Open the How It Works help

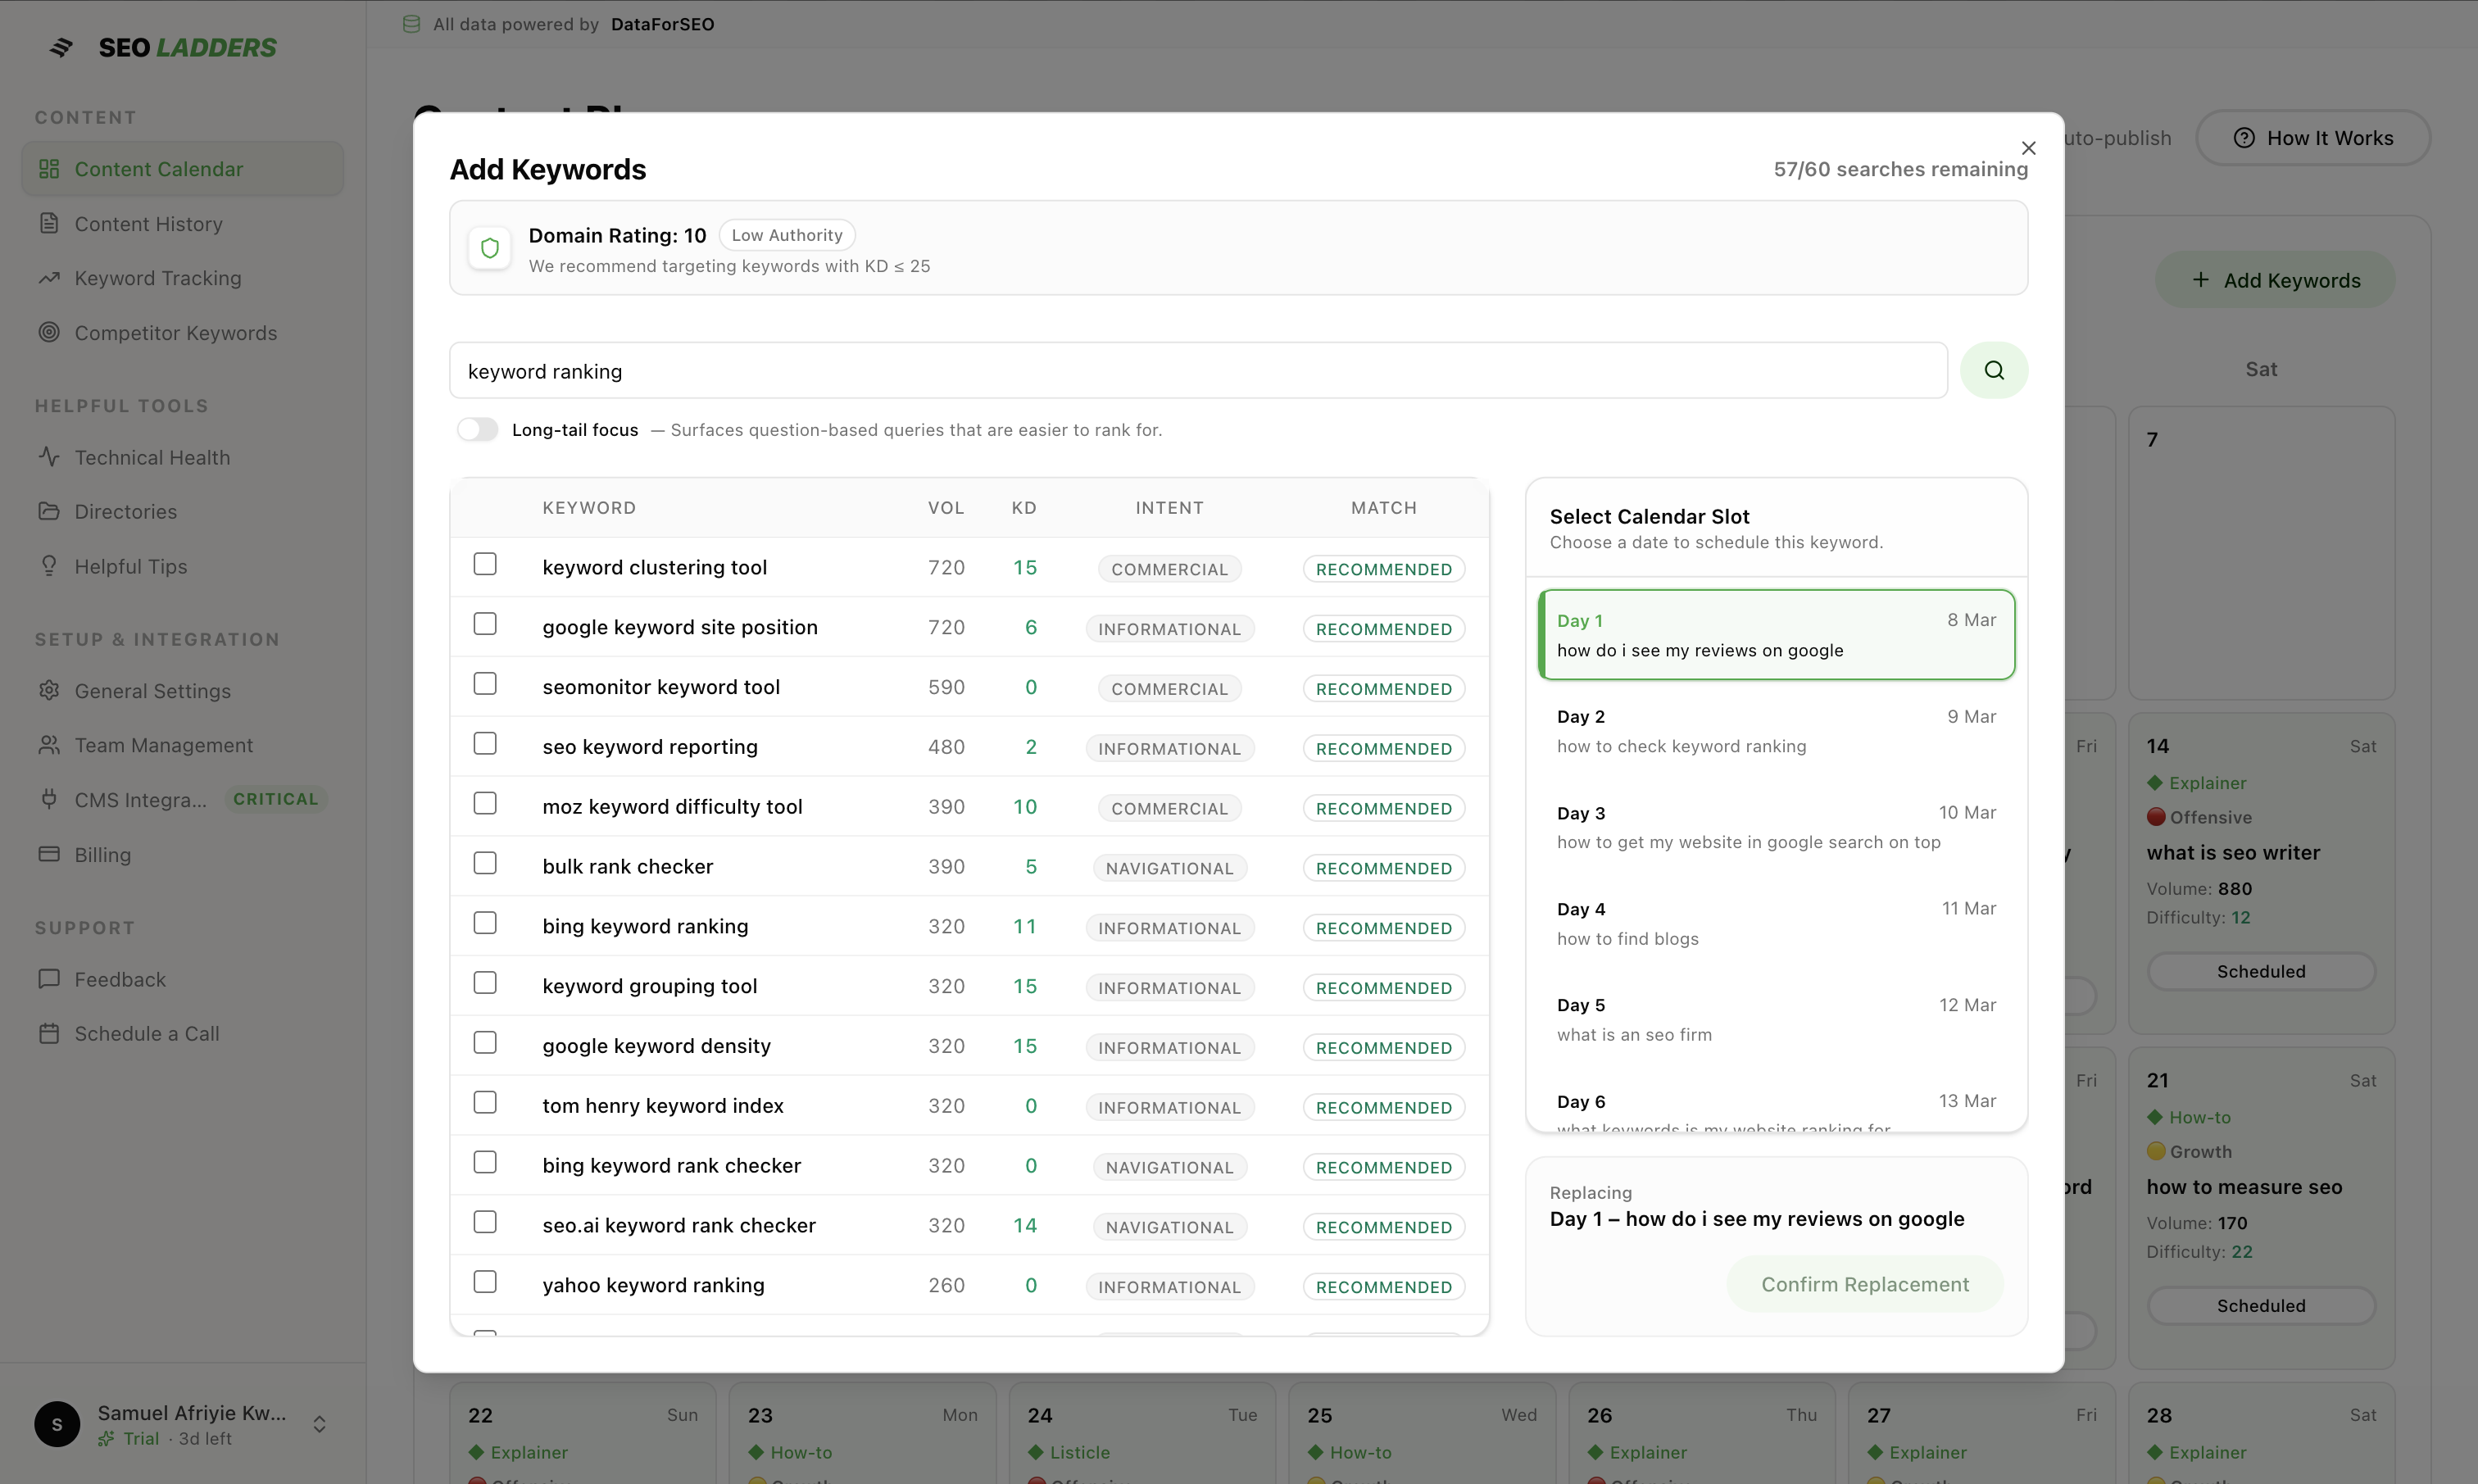tap(2313, 138)
